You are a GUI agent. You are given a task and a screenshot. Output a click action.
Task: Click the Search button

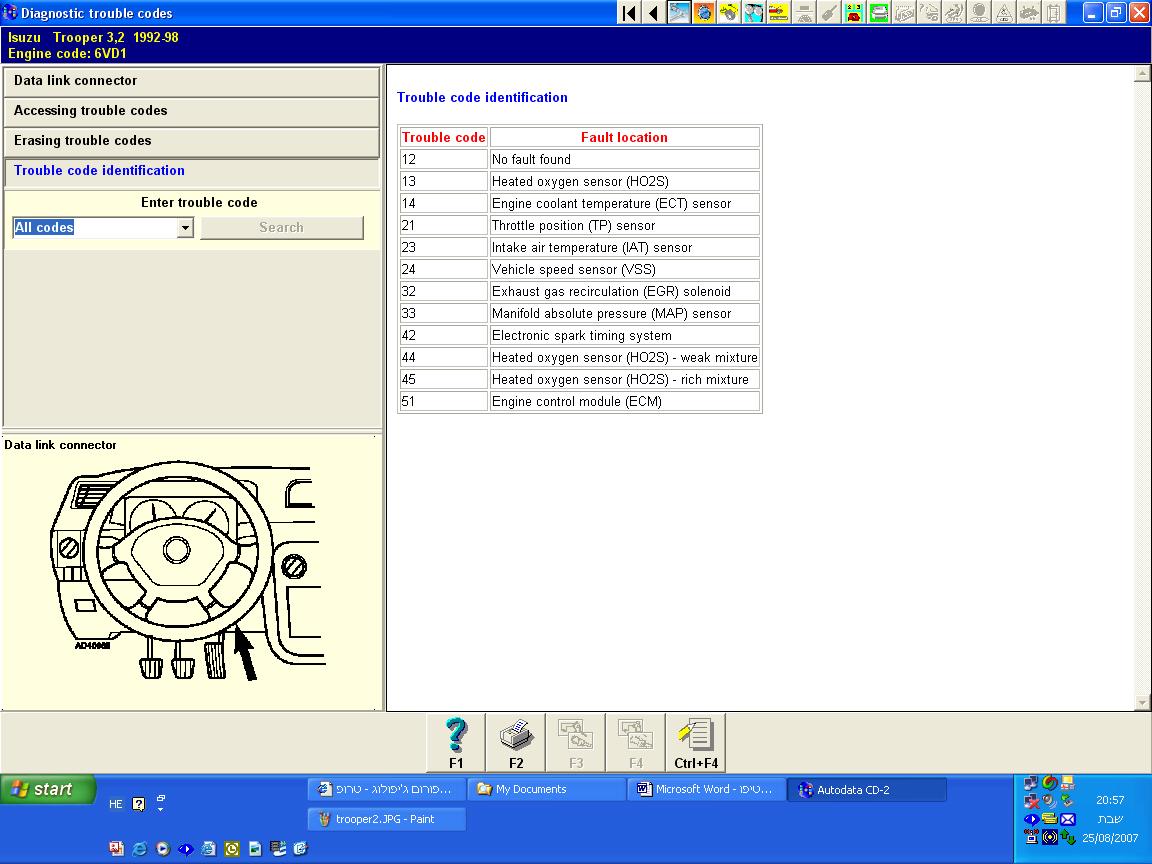pos(281,228)
